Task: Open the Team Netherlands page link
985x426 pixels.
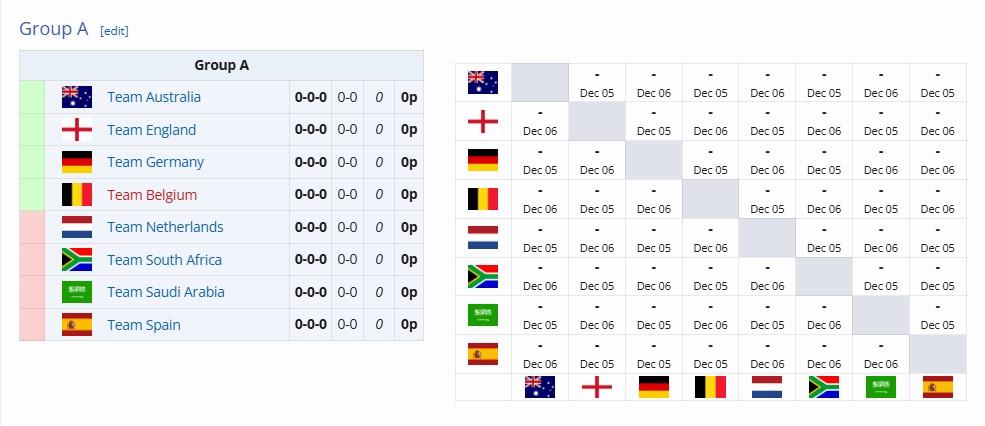Action: (165, 227)
